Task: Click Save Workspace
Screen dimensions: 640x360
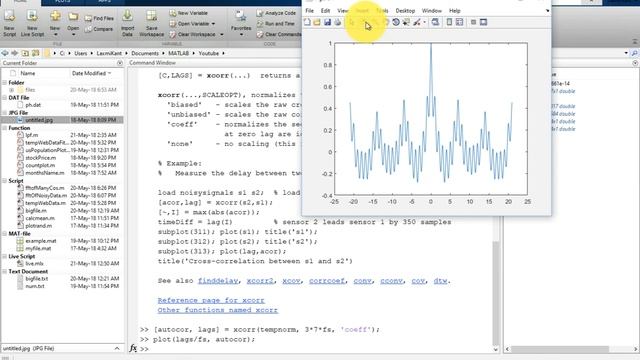Action: click(x=151, y=23)
